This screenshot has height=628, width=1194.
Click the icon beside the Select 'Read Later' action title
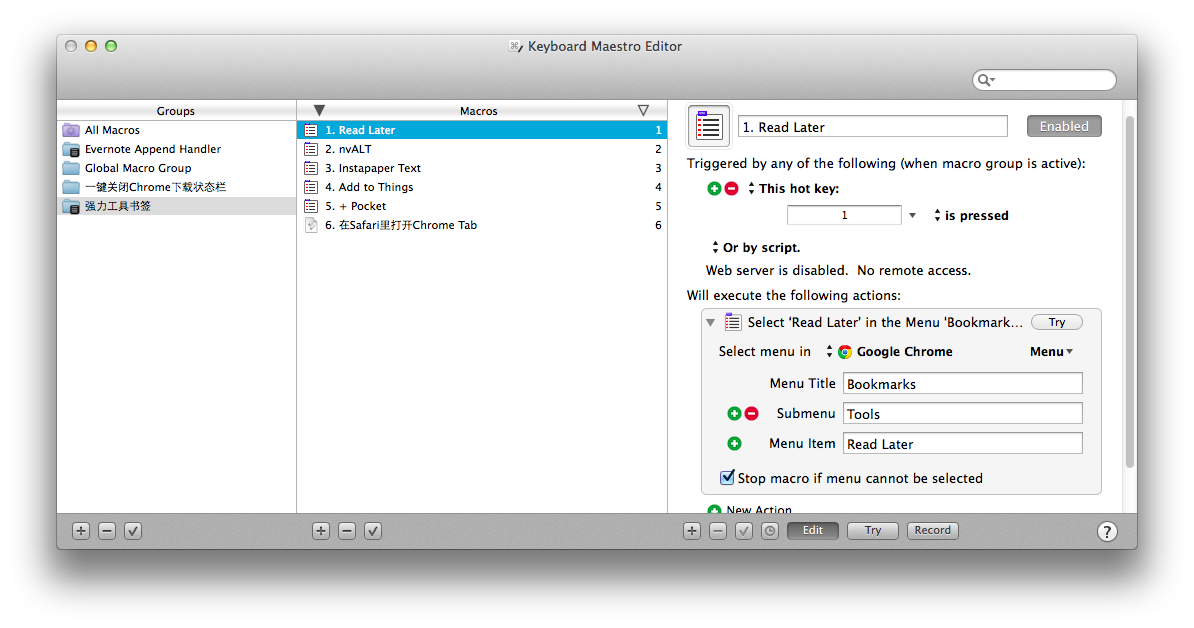coord(733,322)
